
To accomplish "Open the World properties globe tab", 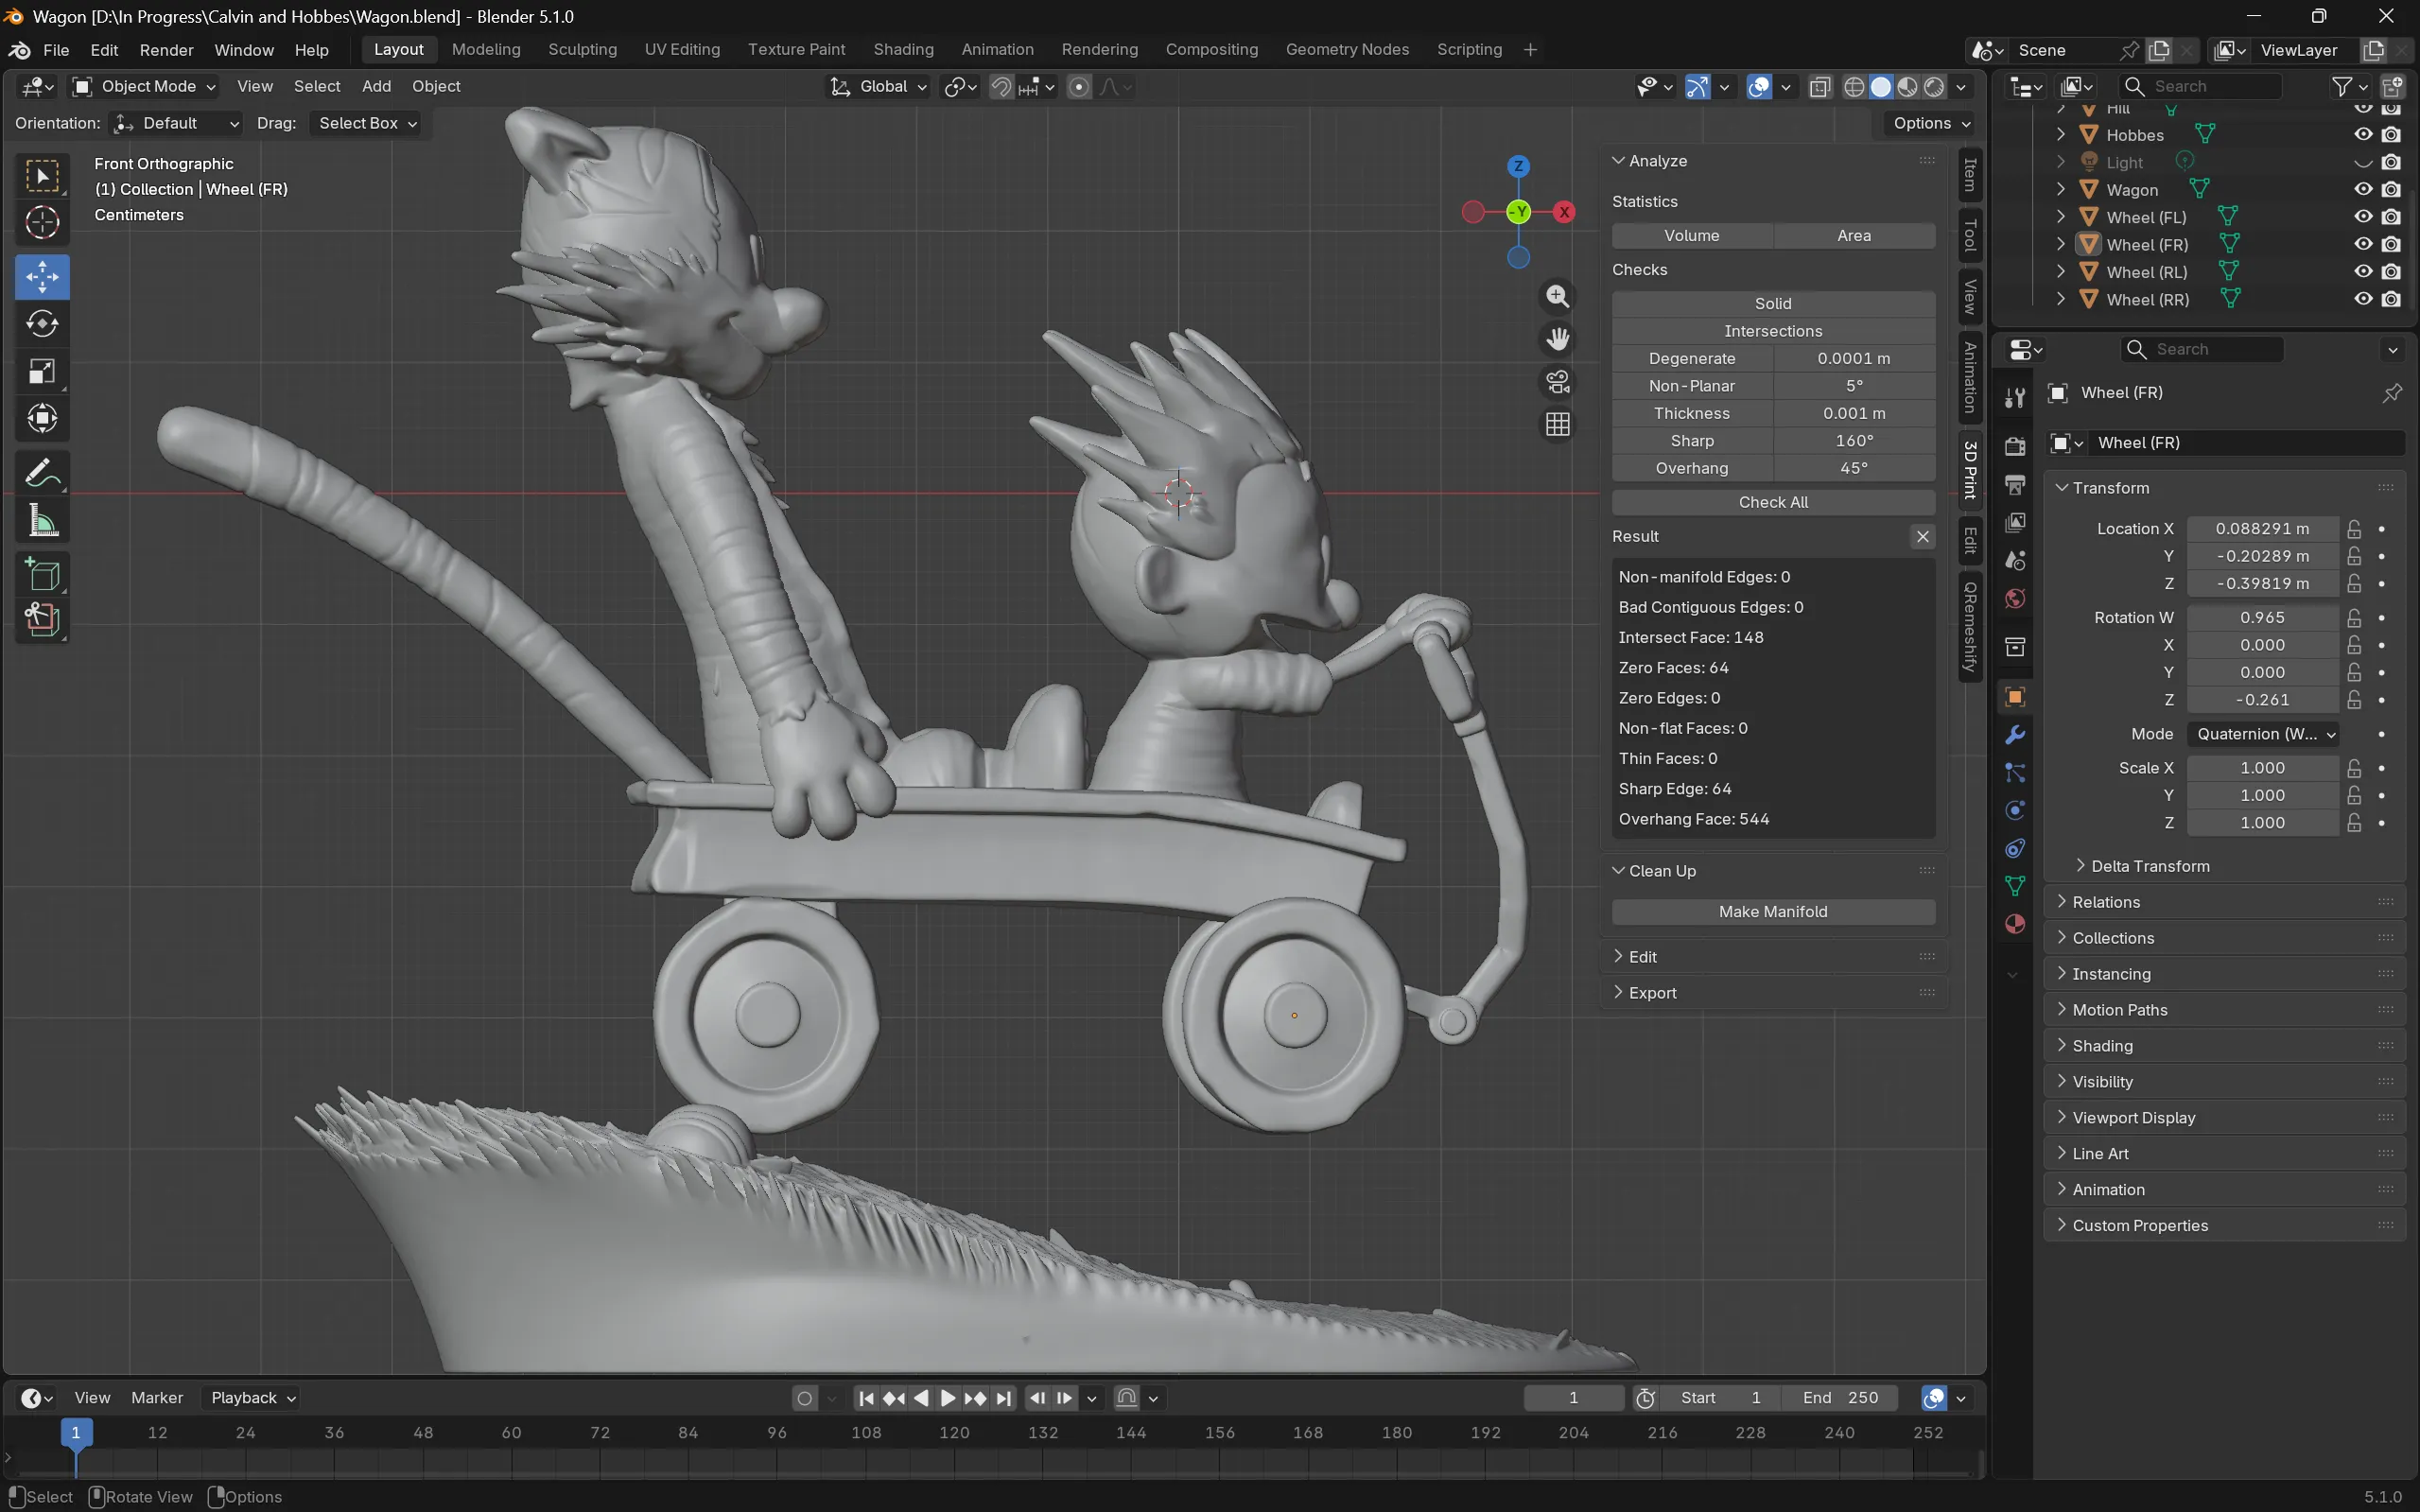I will (2015, 599).
